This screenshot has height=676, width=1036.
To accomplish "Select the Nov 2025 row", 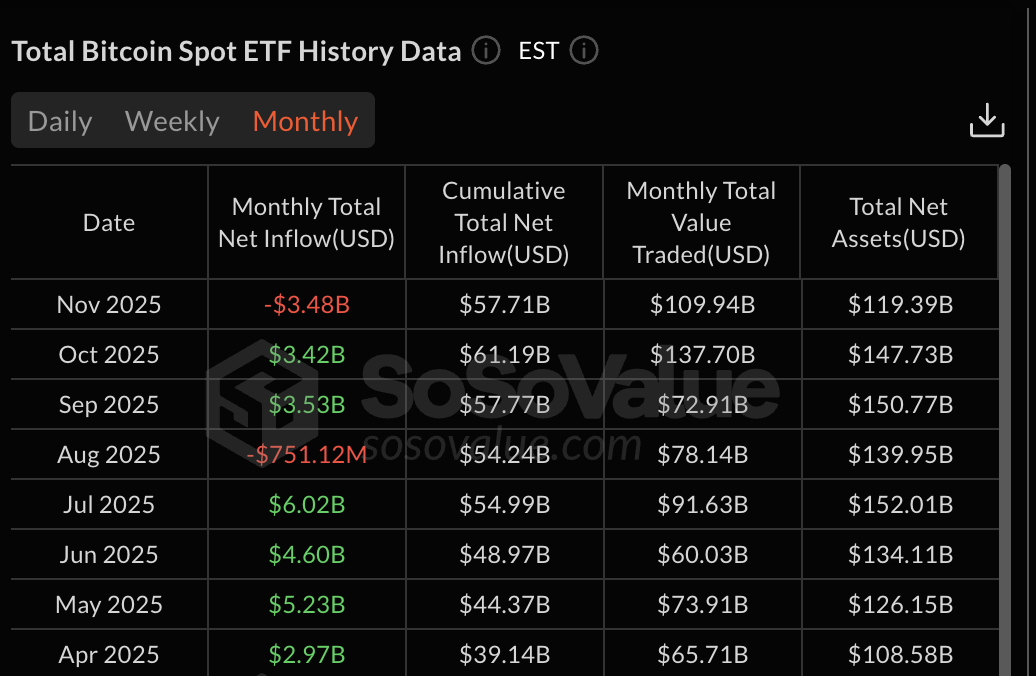I will click(108, 304).
